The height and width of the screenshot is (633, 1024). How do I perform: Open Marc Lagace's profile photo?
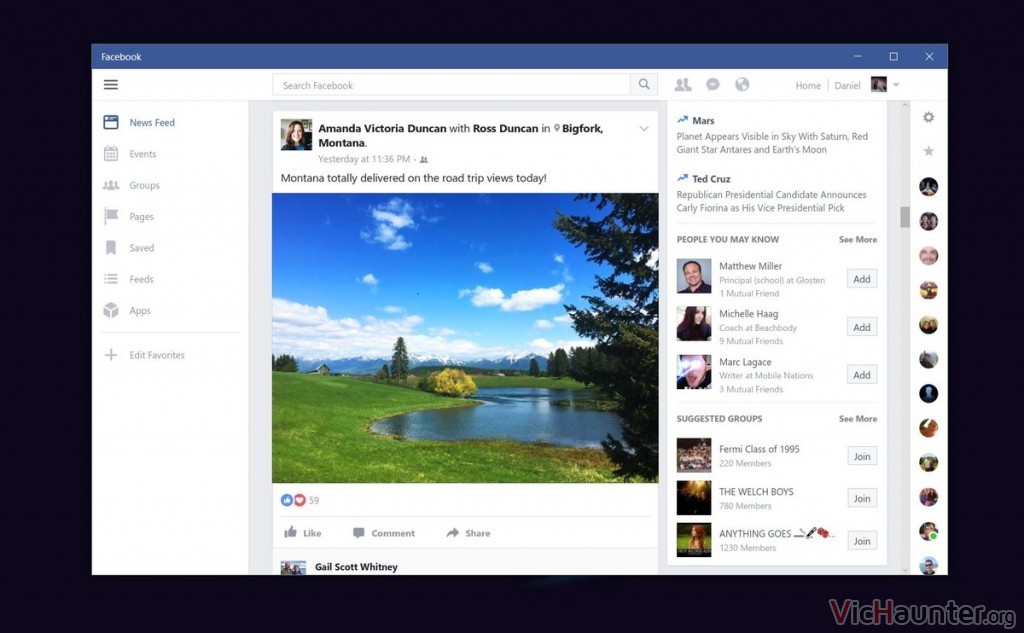coord(694,372)
